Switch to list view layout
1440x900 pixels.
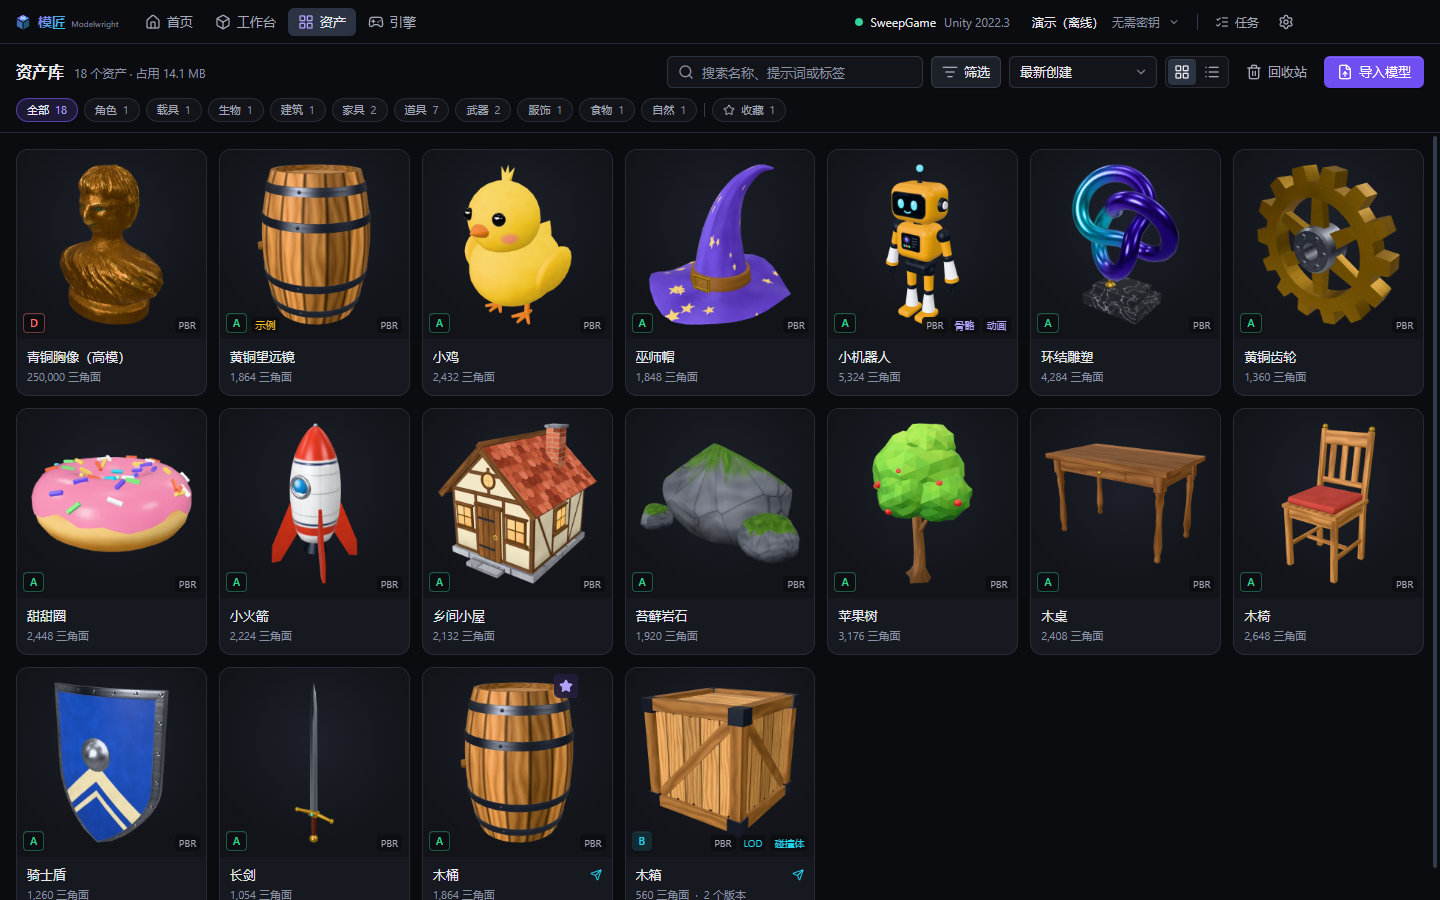[x=1212, y=72]
